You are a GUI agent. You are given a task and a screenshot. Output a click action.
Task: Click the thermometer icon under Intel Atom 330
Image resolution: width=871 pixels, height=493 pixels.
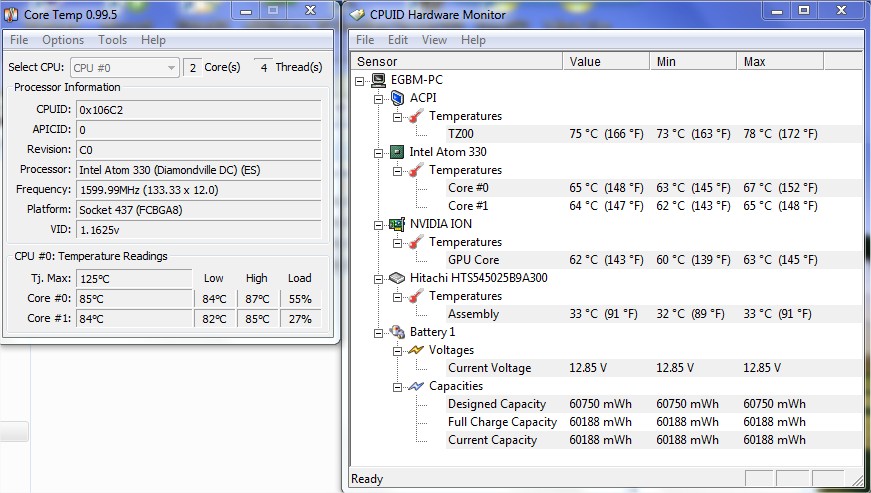coord(416,170)
